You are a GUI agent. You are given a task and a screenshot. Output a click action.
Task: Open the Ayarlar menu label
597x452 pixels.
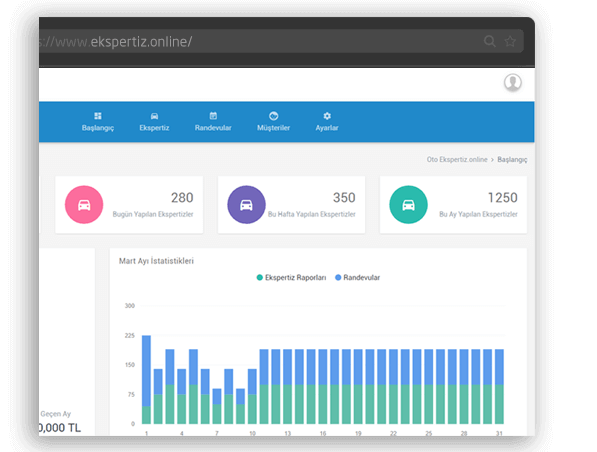(327, 128)
